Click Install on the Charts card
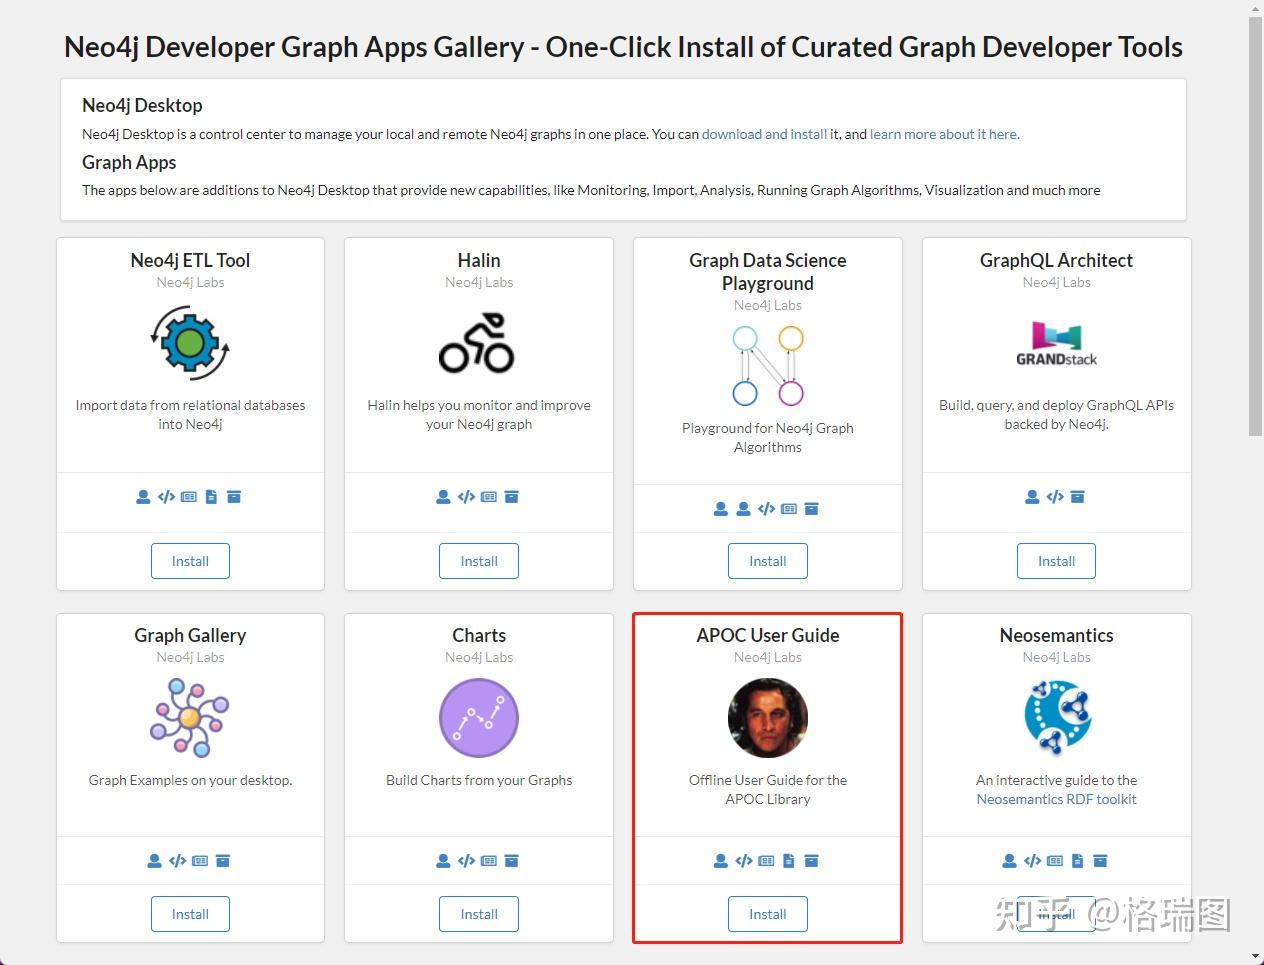The width and height of the screenshot is (1264, 965). click(479, 914)
